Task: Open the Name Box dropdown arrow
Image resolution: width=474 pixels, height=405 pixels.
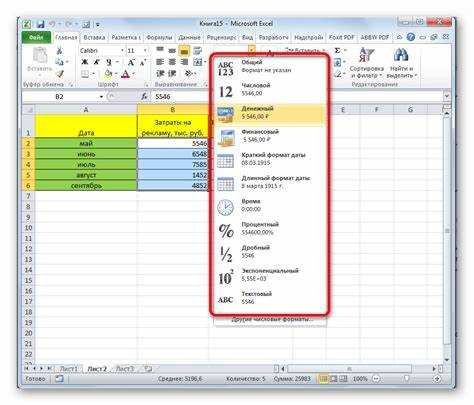Action: [x=101, y=97]
